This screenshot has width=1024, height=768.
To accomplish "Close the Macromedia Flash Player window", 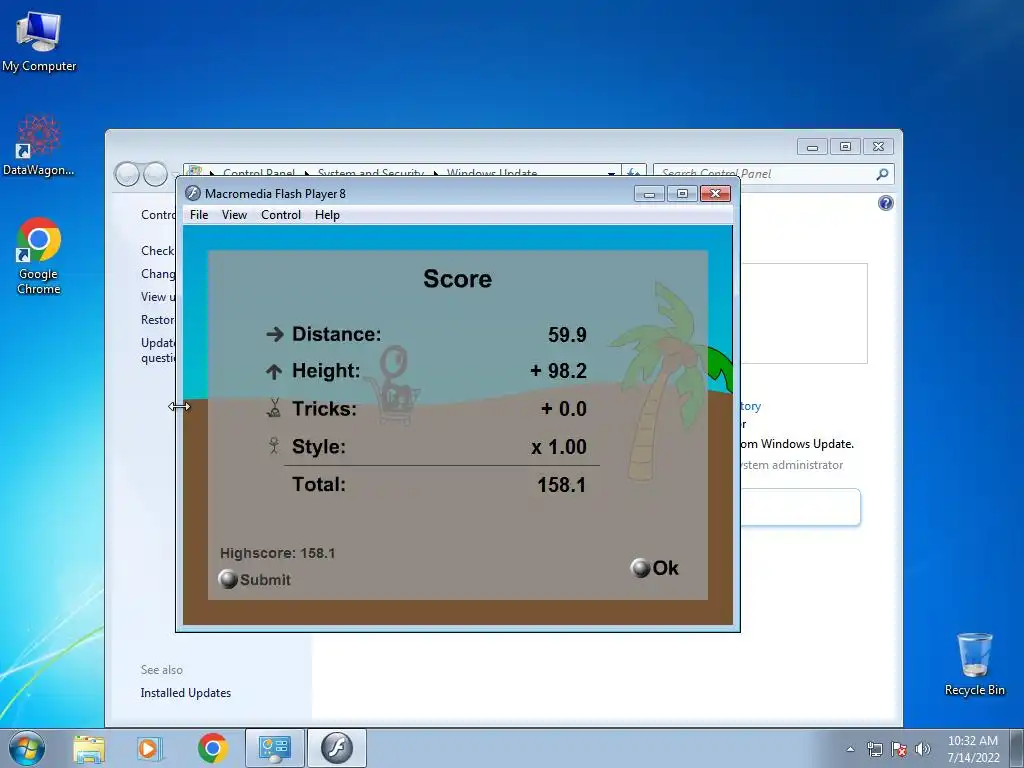I will (715, 194).
